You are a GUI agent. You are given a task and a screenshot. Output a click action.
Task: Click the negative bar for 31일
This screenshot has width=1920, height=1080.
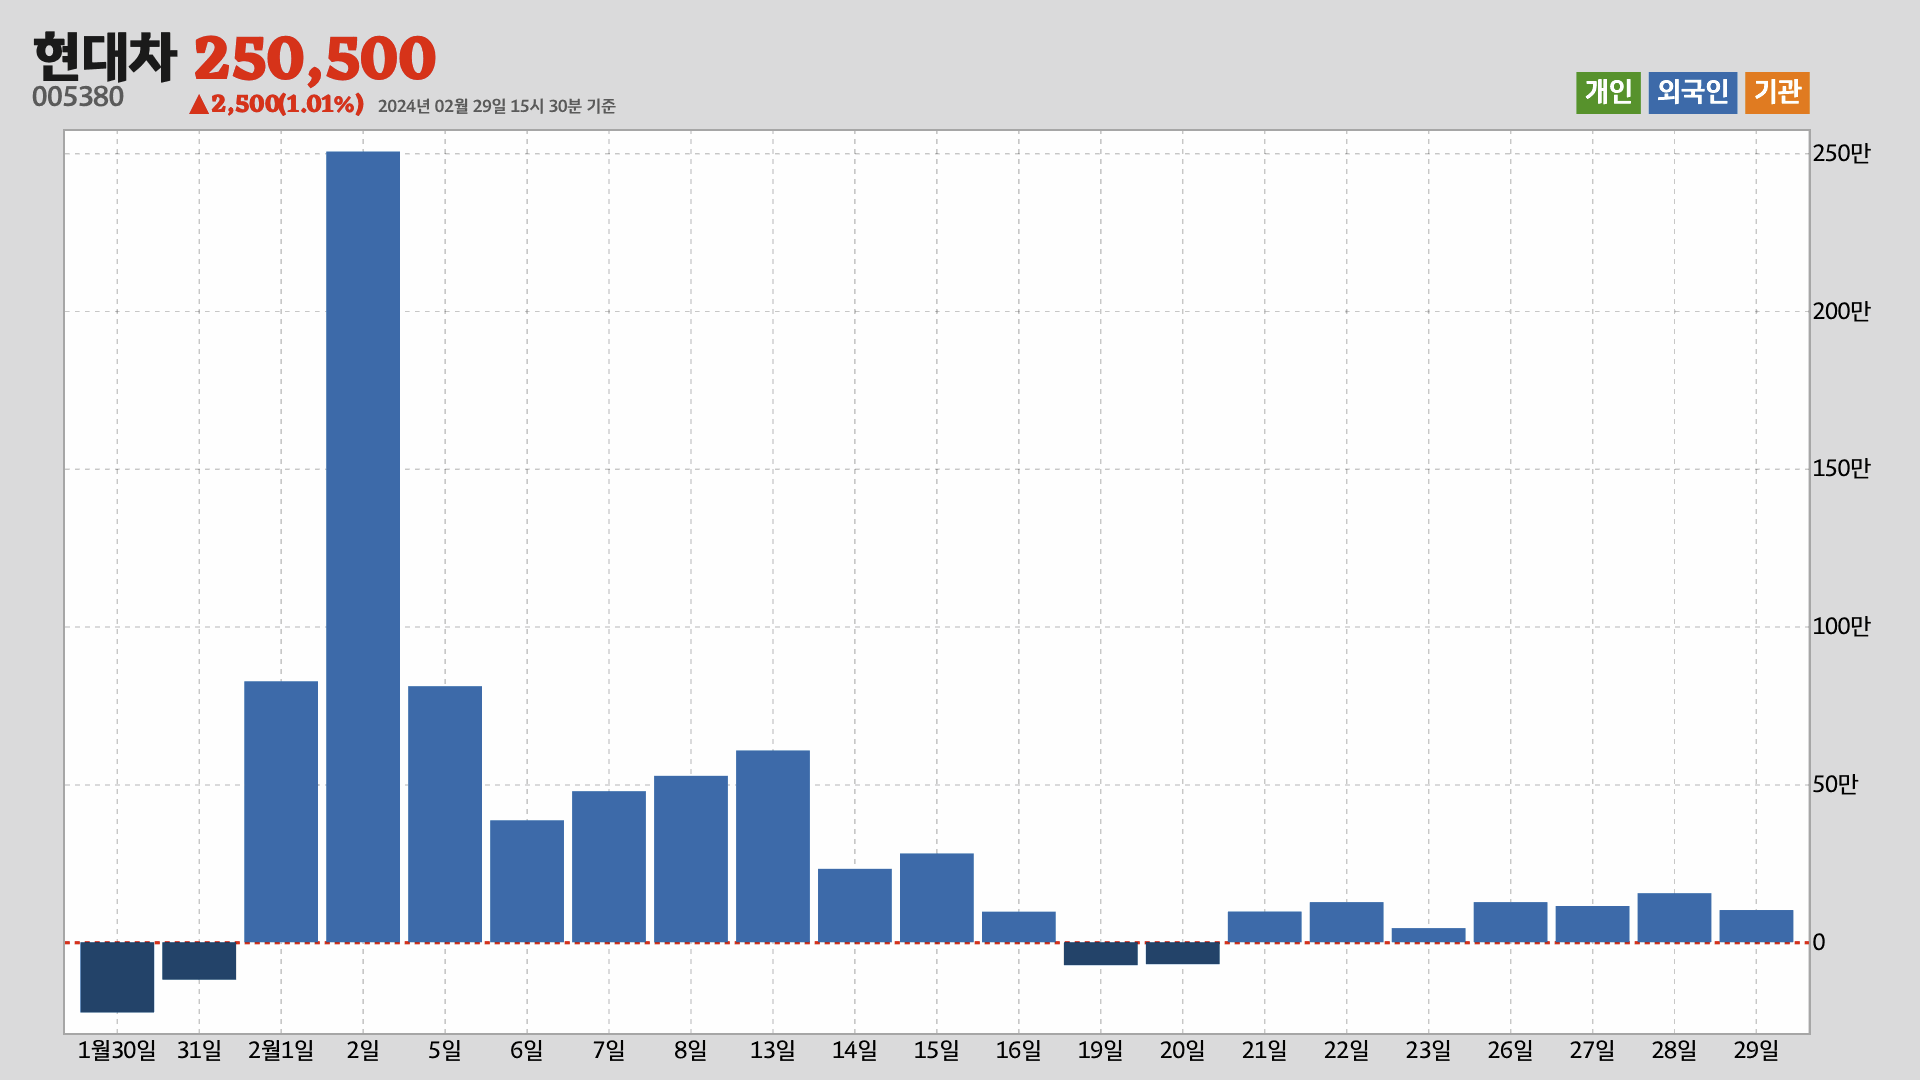point(199,960)
